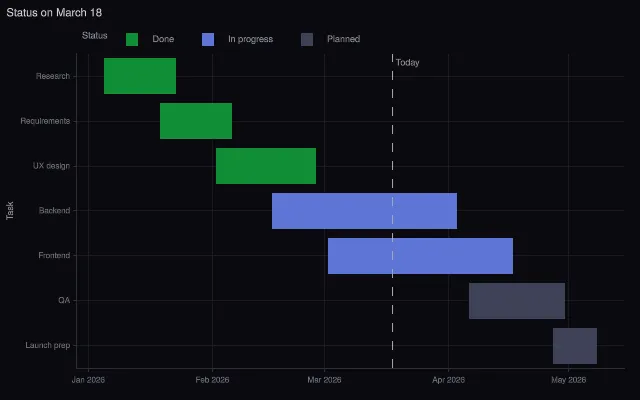
Task: Click the green Done legend swatch
Action: click(x=132, y=40)
